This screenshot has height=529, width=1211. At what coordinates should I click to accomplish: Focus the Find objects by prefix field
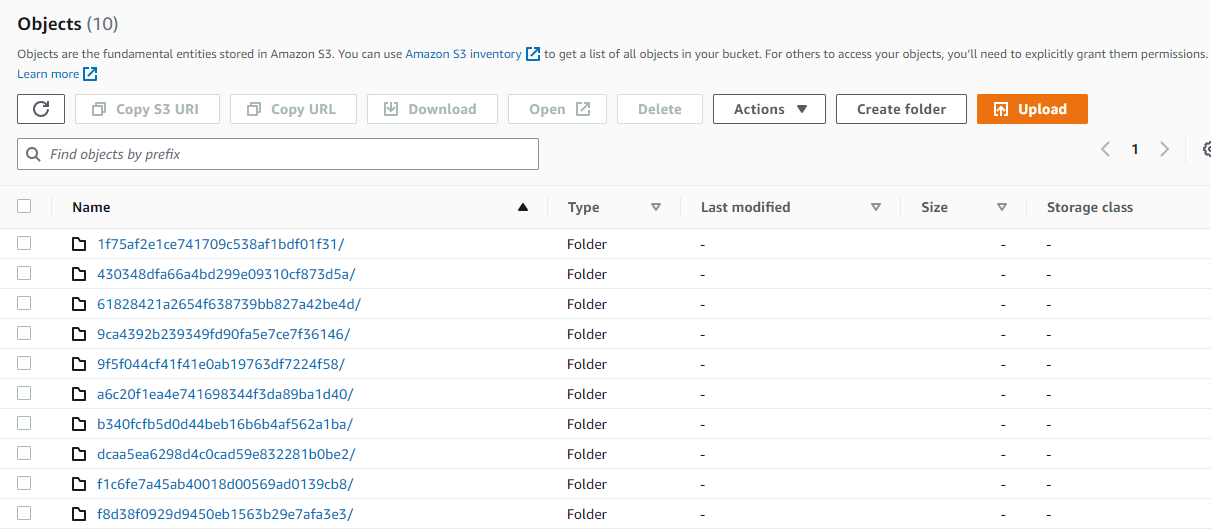click(x=278, y=154)
